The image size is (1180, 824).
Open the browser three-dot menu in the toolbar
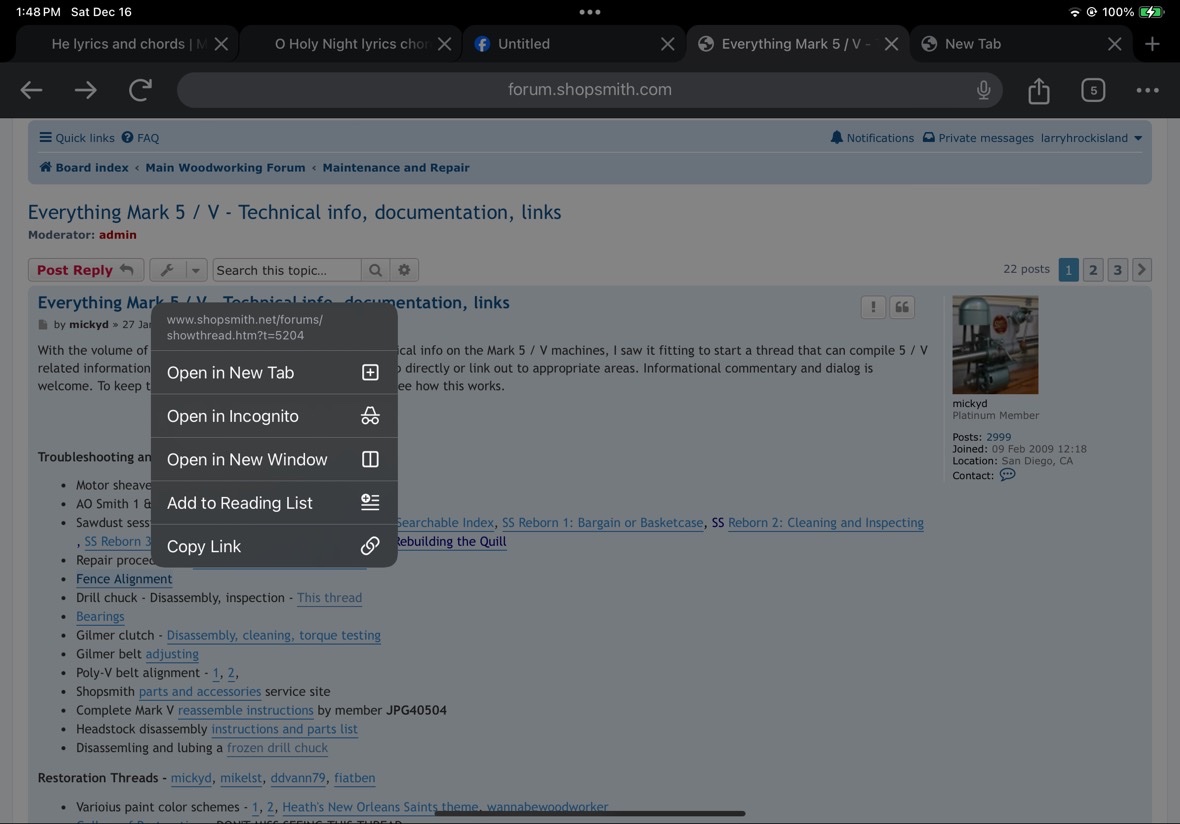[x=1147, y=90]
